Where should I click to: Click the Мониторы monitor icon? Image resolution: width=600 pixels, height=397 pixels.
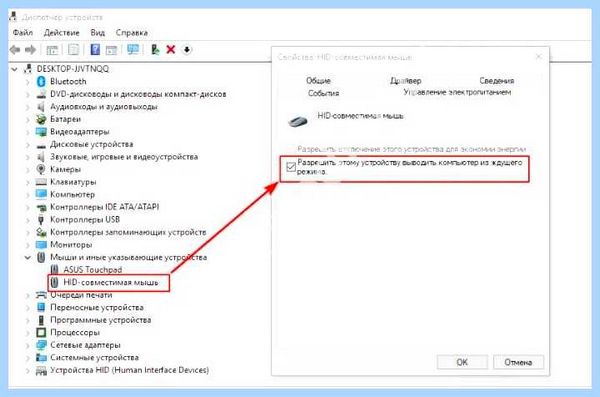coord(41,244)
